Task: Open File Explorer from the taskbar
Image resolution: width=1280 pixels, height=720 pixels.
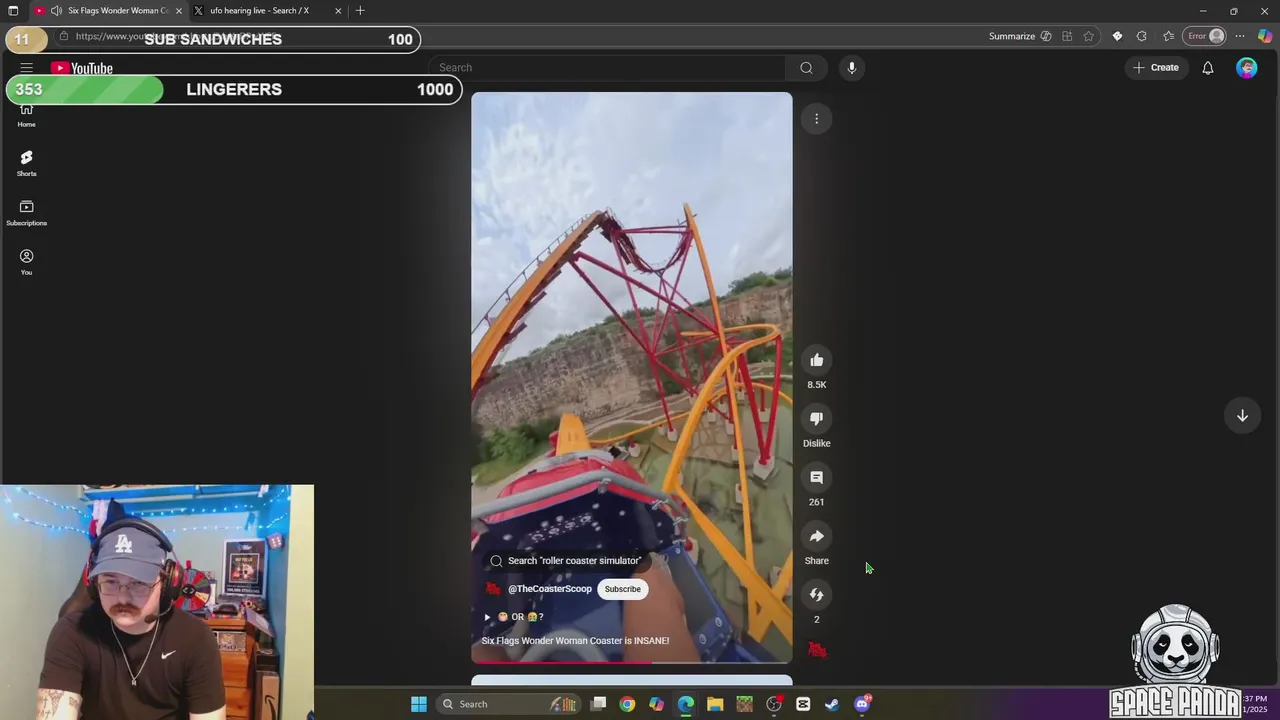Action: tap(715, 704)
